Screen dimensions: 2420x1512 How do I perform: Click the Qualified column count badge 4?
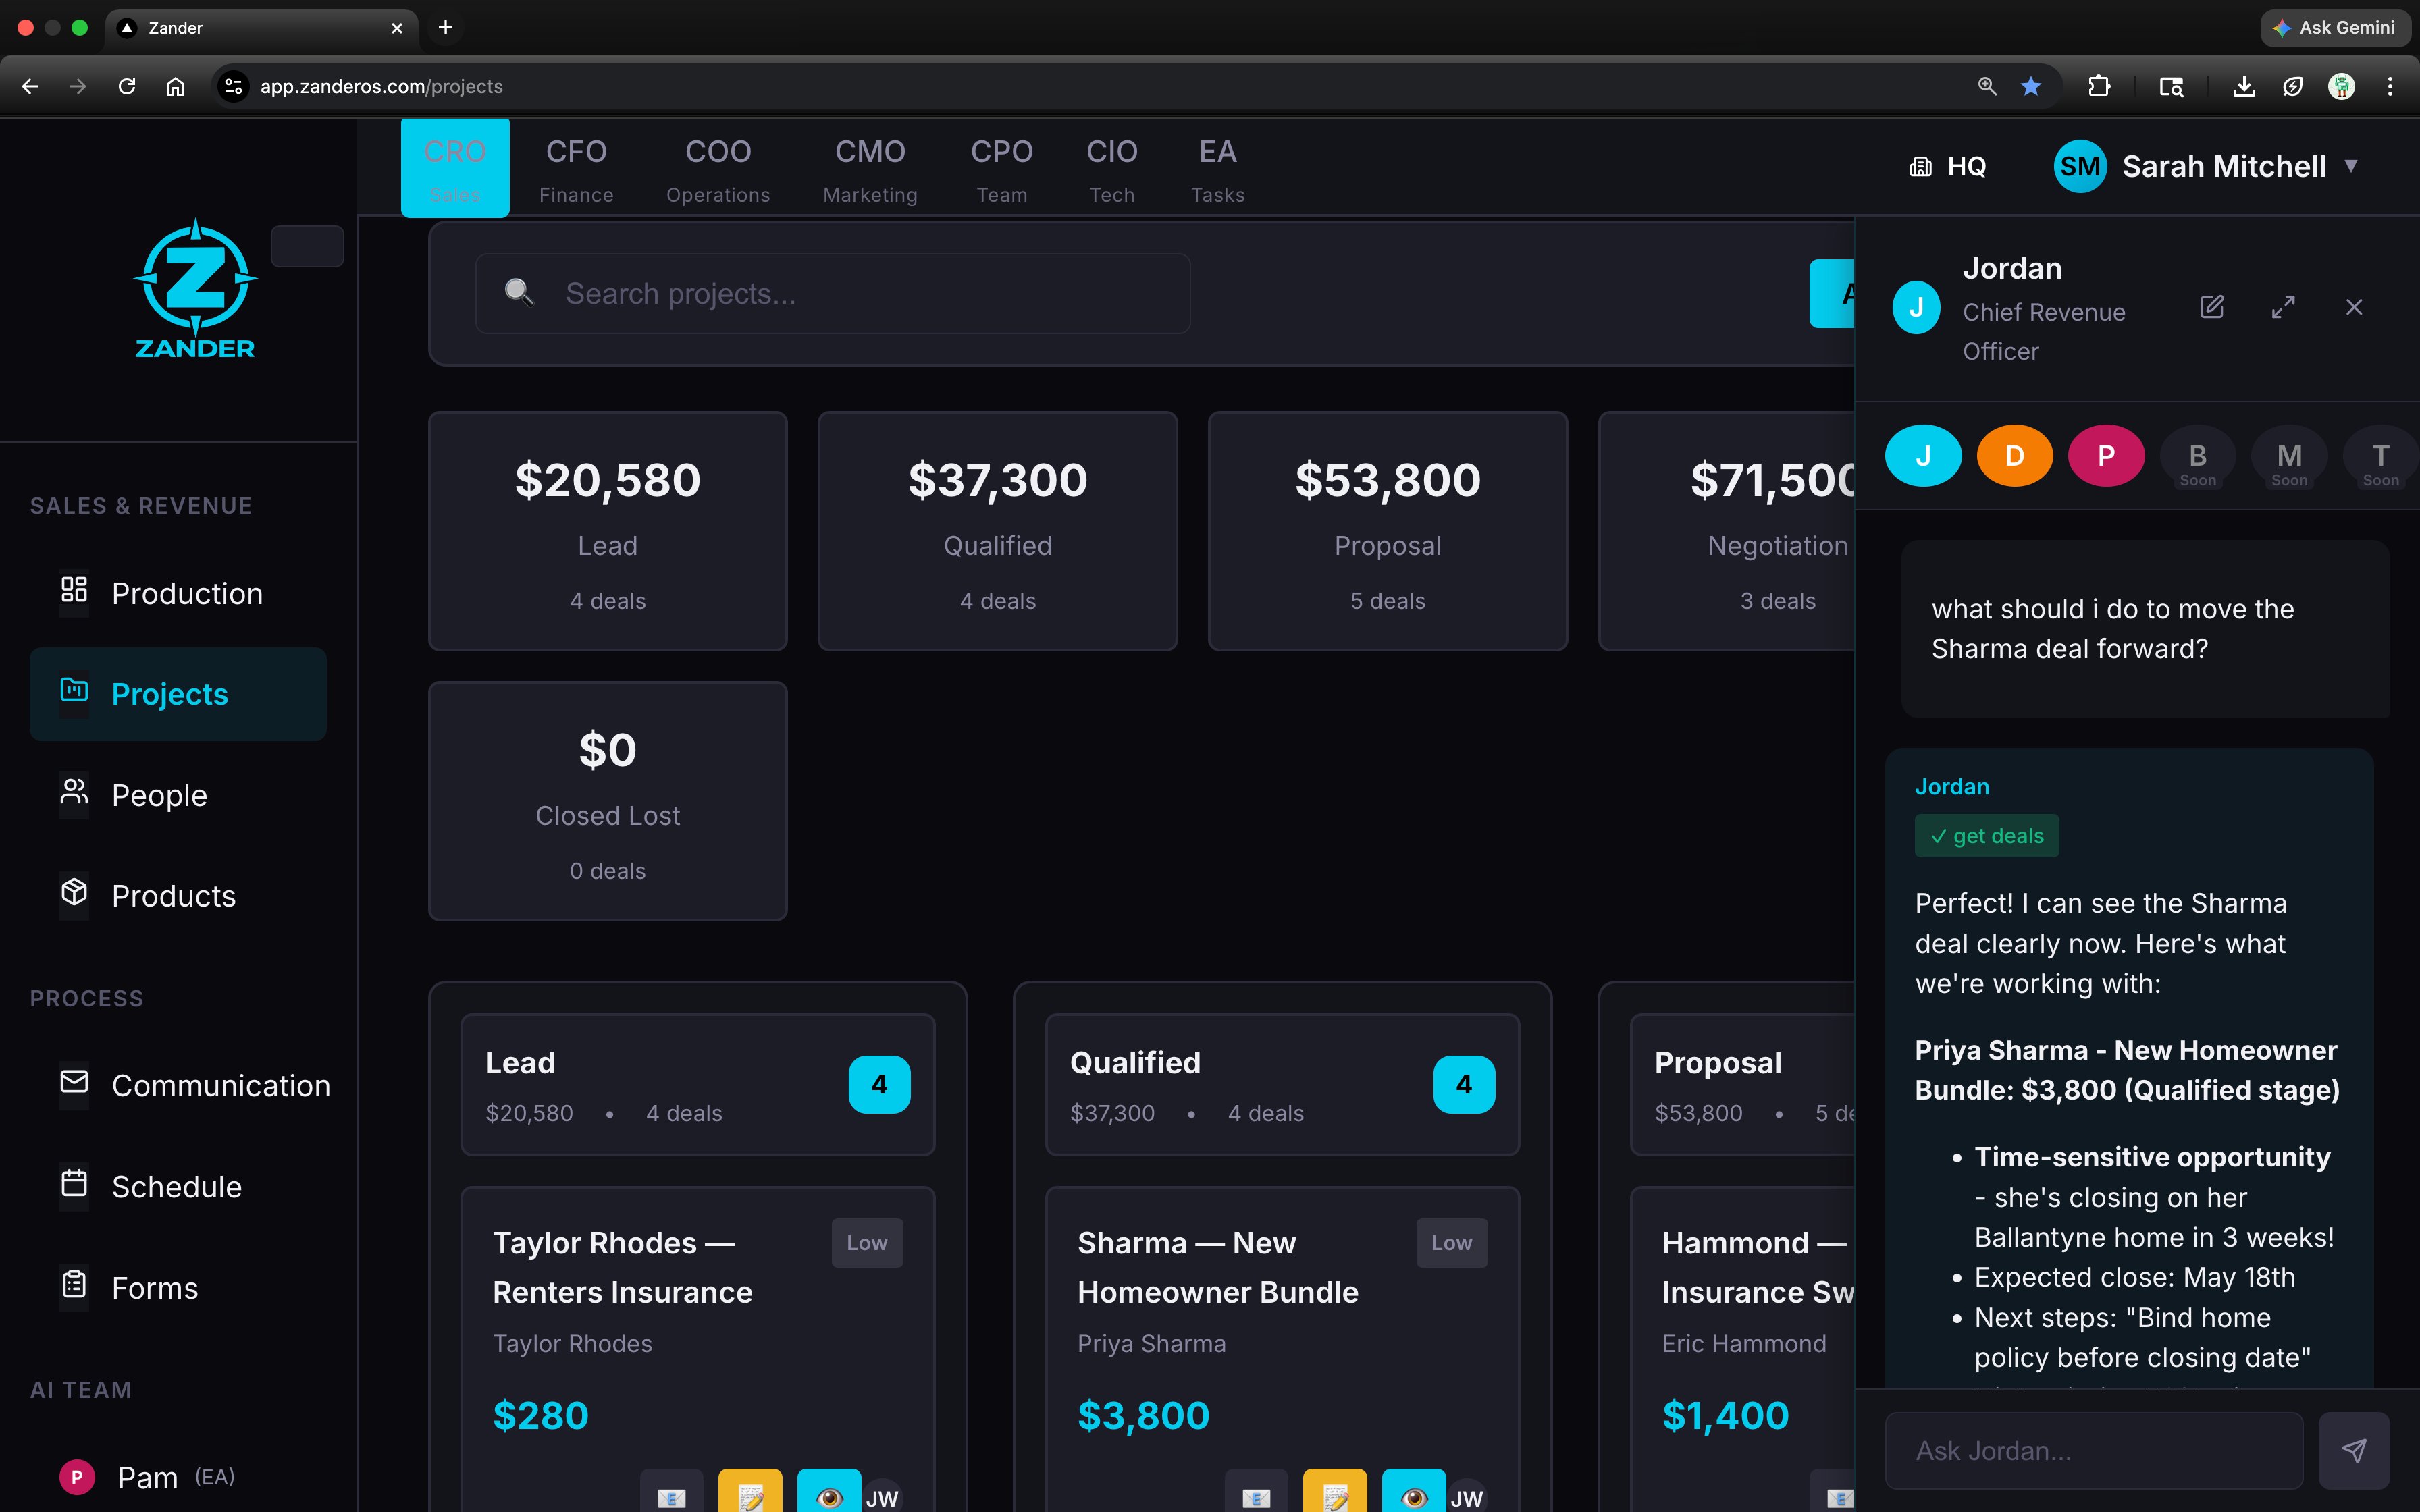coord(1464,1084)
